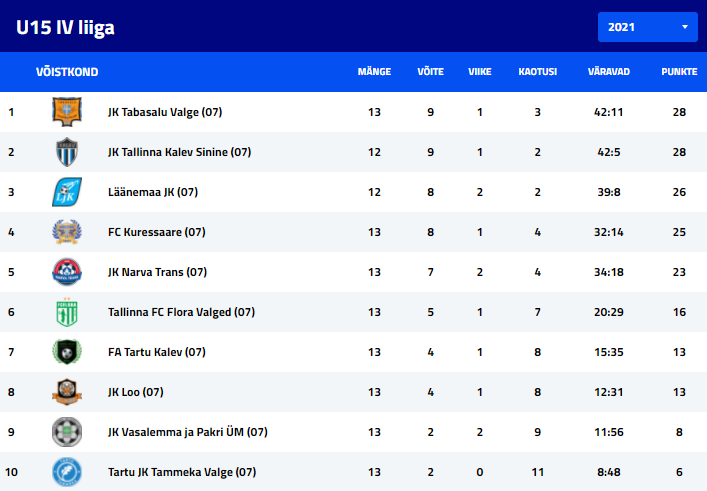Click the VÕISTKOND column header

point(67,72)
